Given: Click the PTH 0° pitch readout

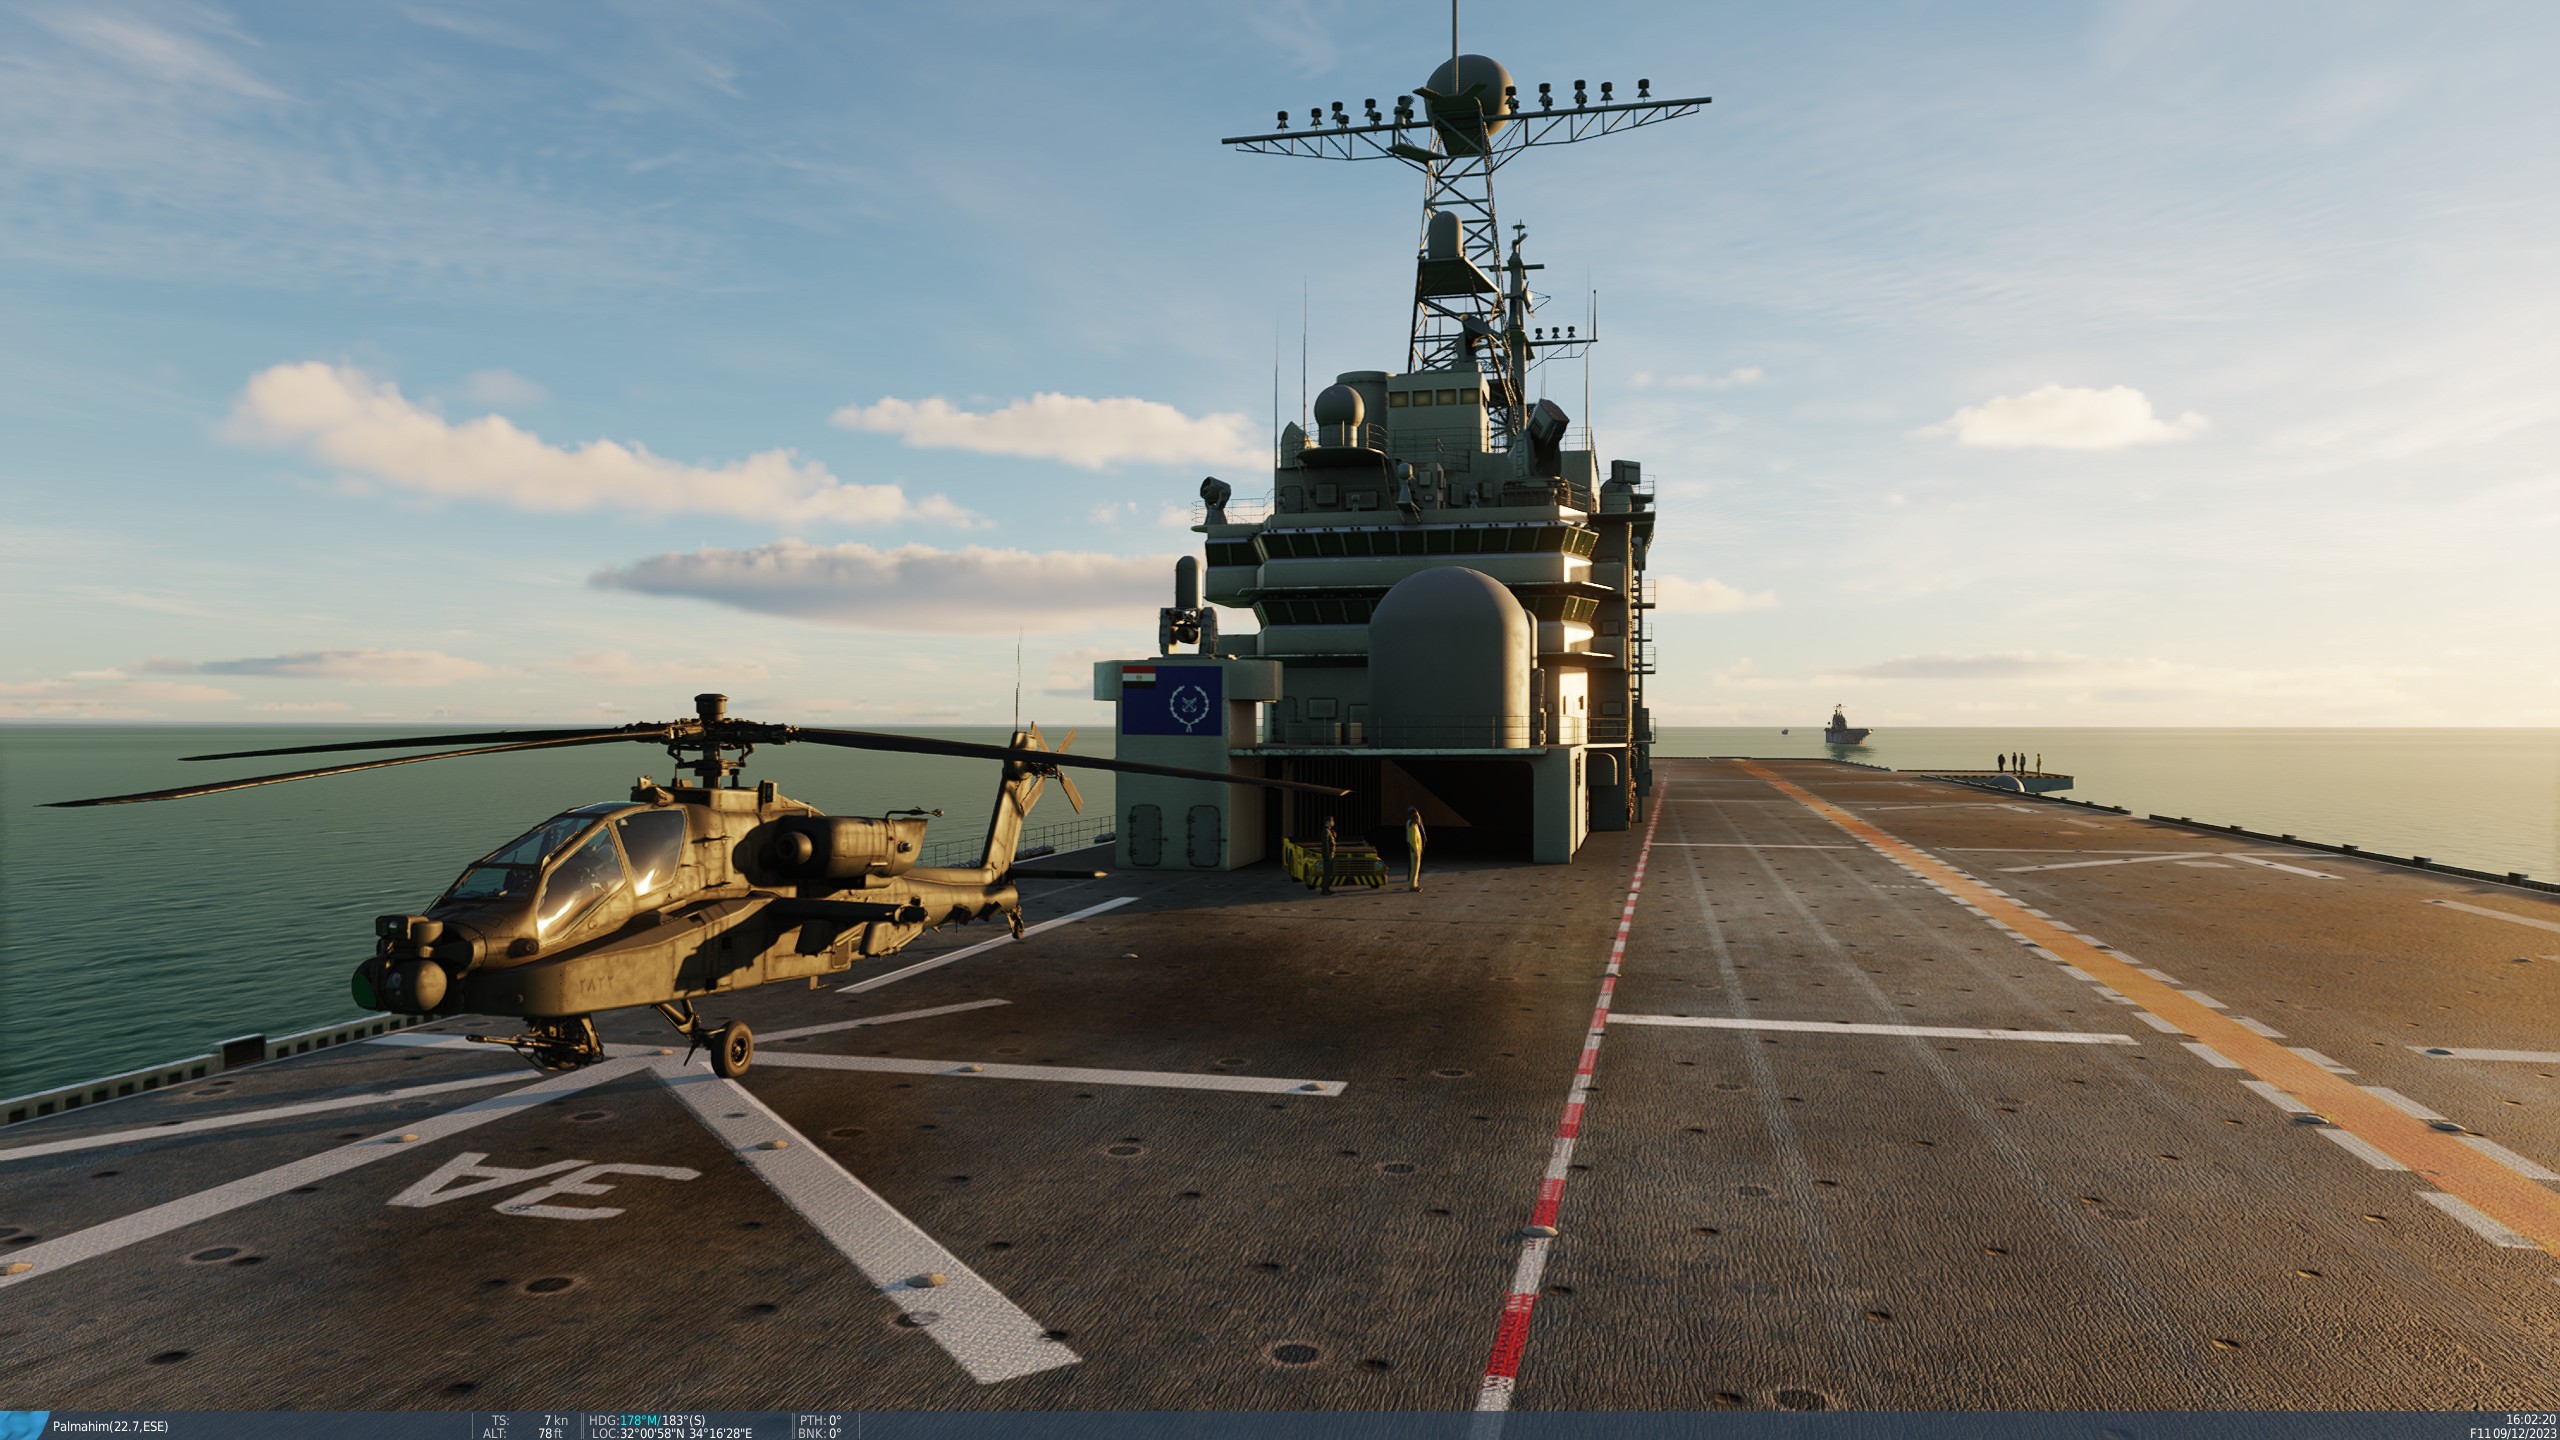Looking at the screenshot, I should pyautogui.click(x=820, y=1419).
